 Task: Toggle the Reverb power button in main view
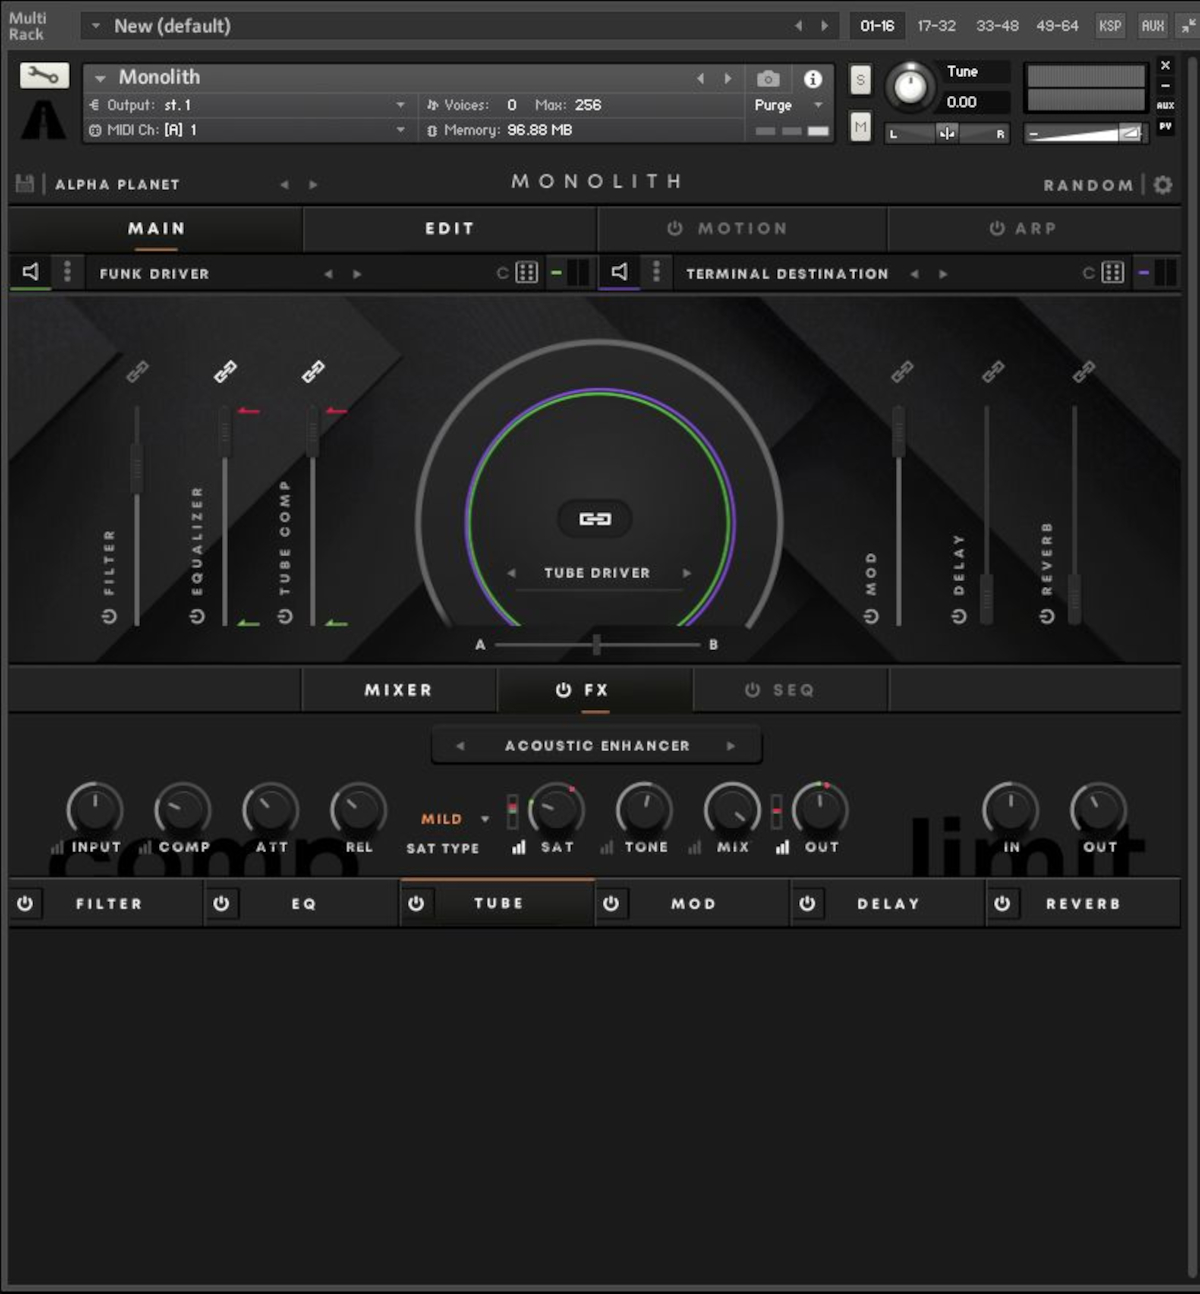[1047, 616]
